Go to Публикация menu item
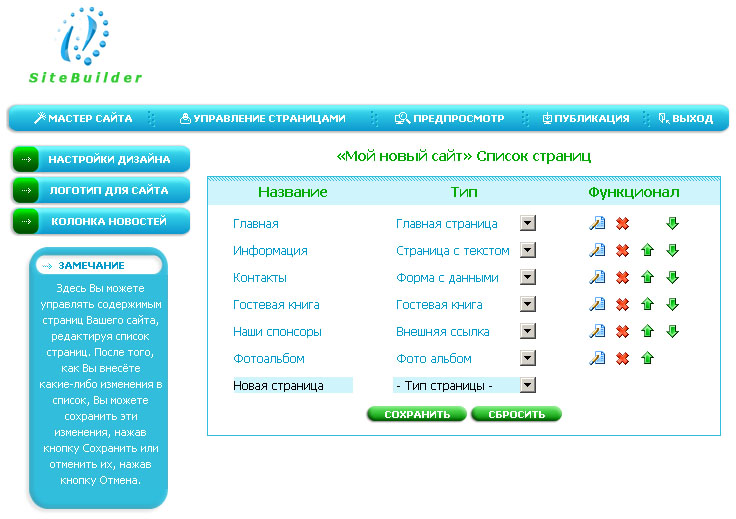The image size is (736, 519). (585, 118)
